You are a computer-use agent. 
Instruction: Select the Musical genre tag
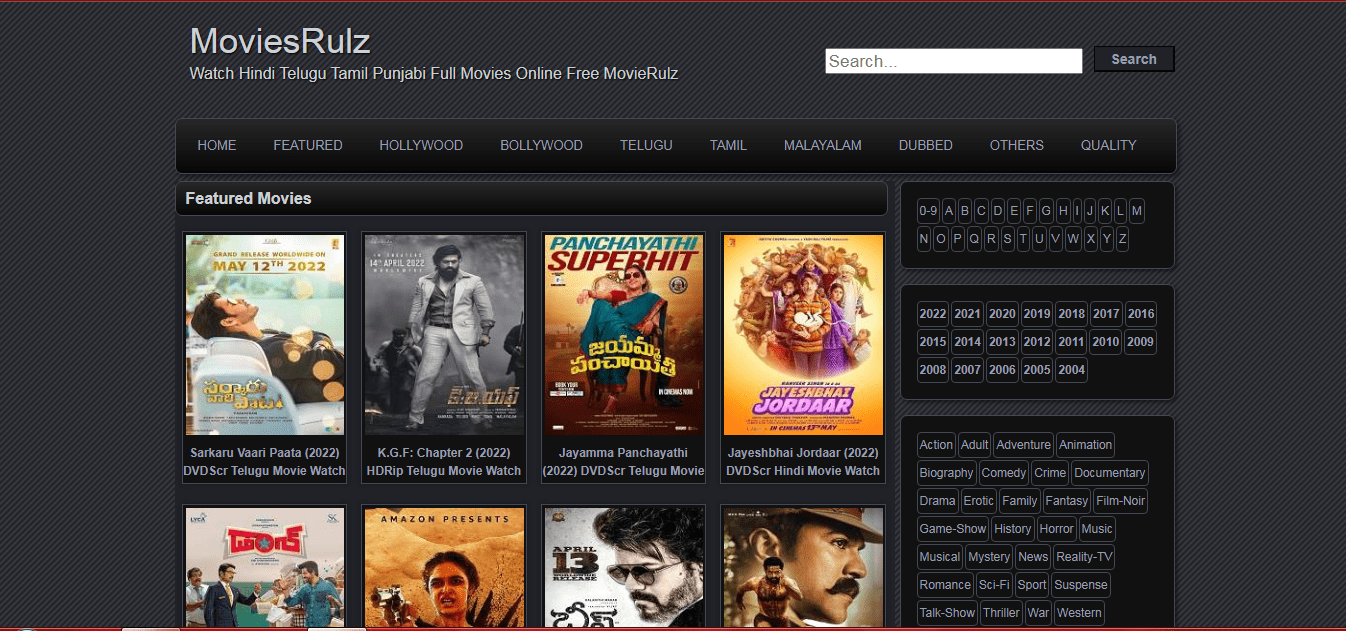(x=940, y=557)
